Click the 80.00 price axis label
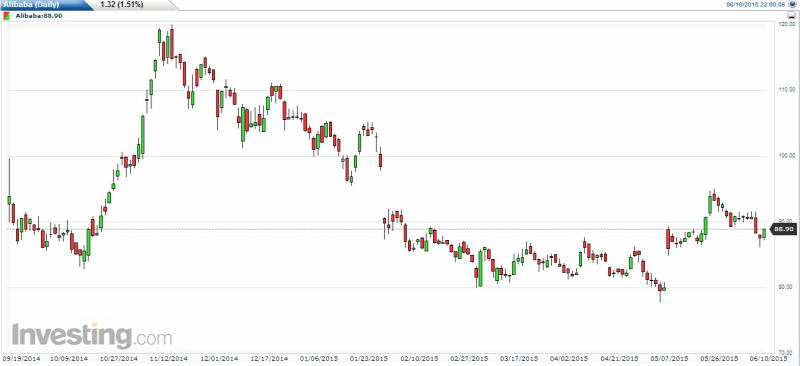 (787, 287)
